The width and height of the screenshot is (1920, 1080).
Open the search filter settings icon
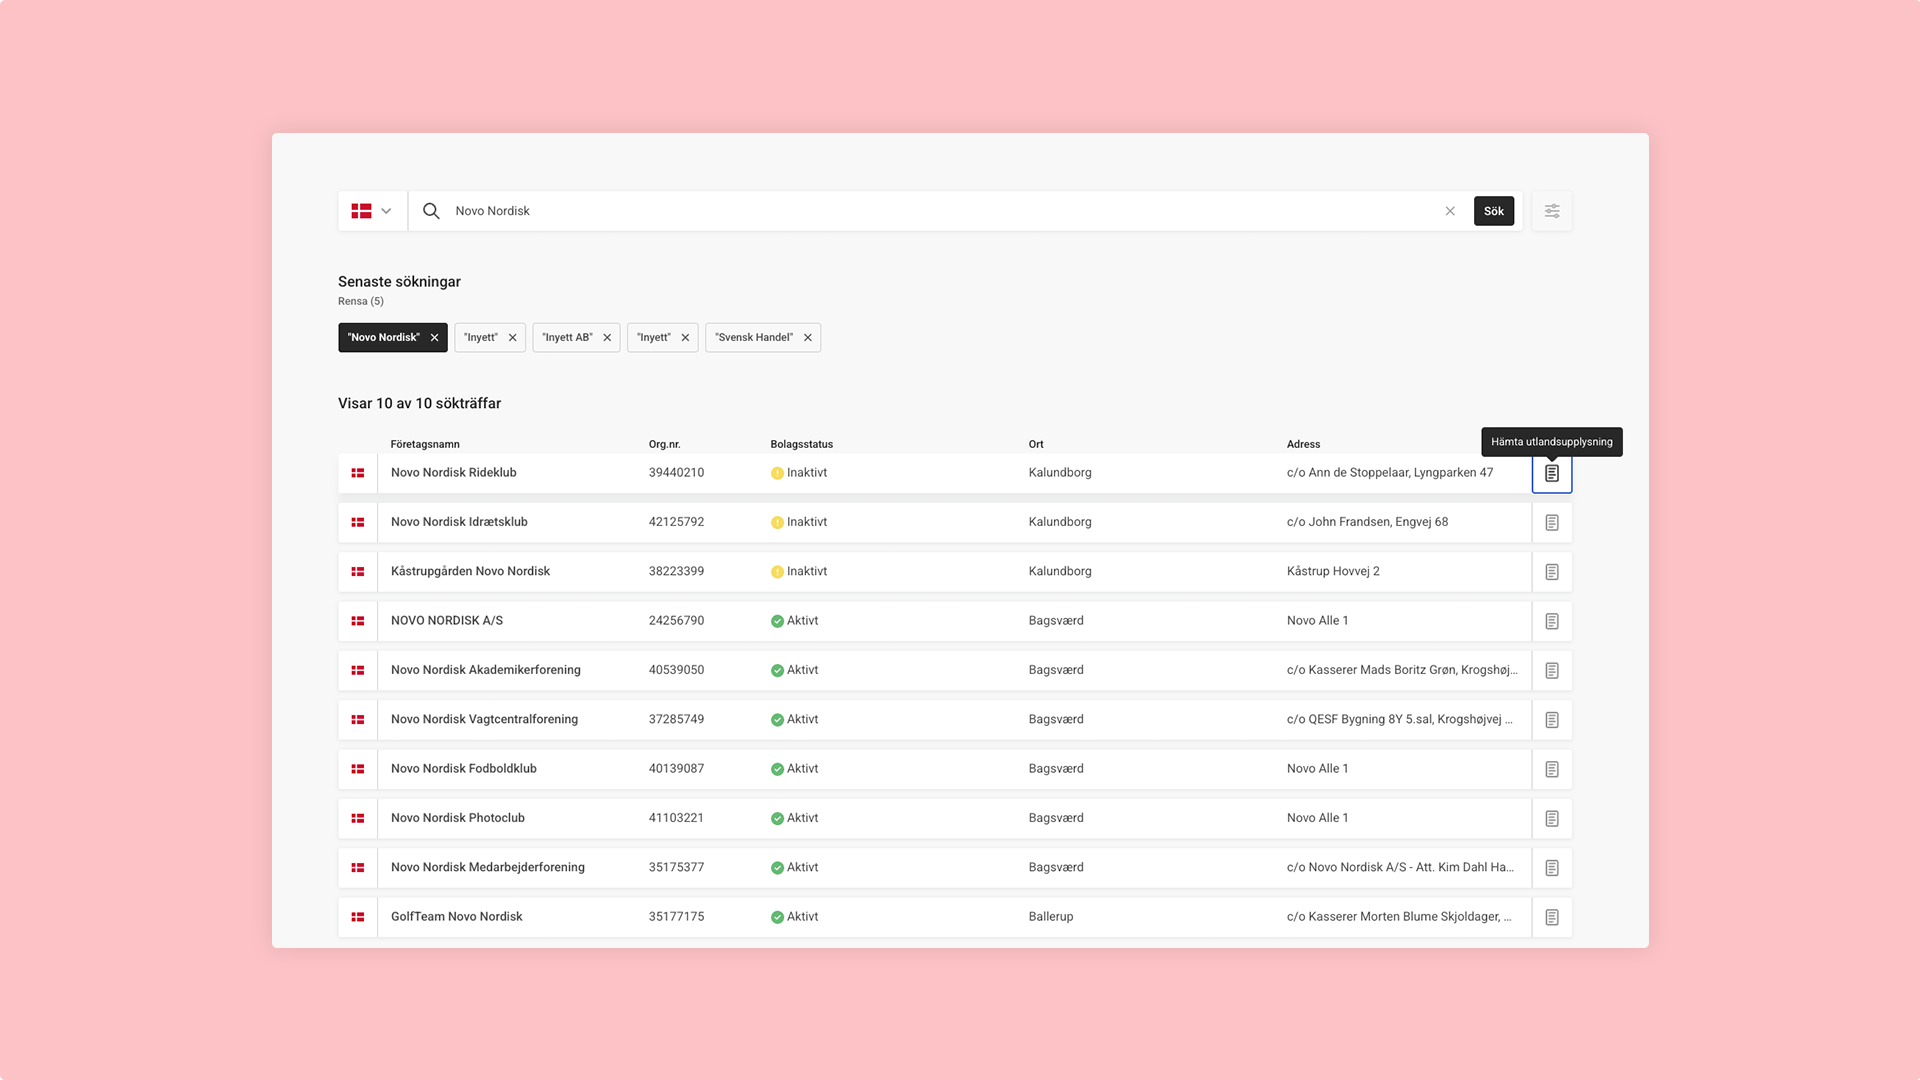coord(1552,211)
